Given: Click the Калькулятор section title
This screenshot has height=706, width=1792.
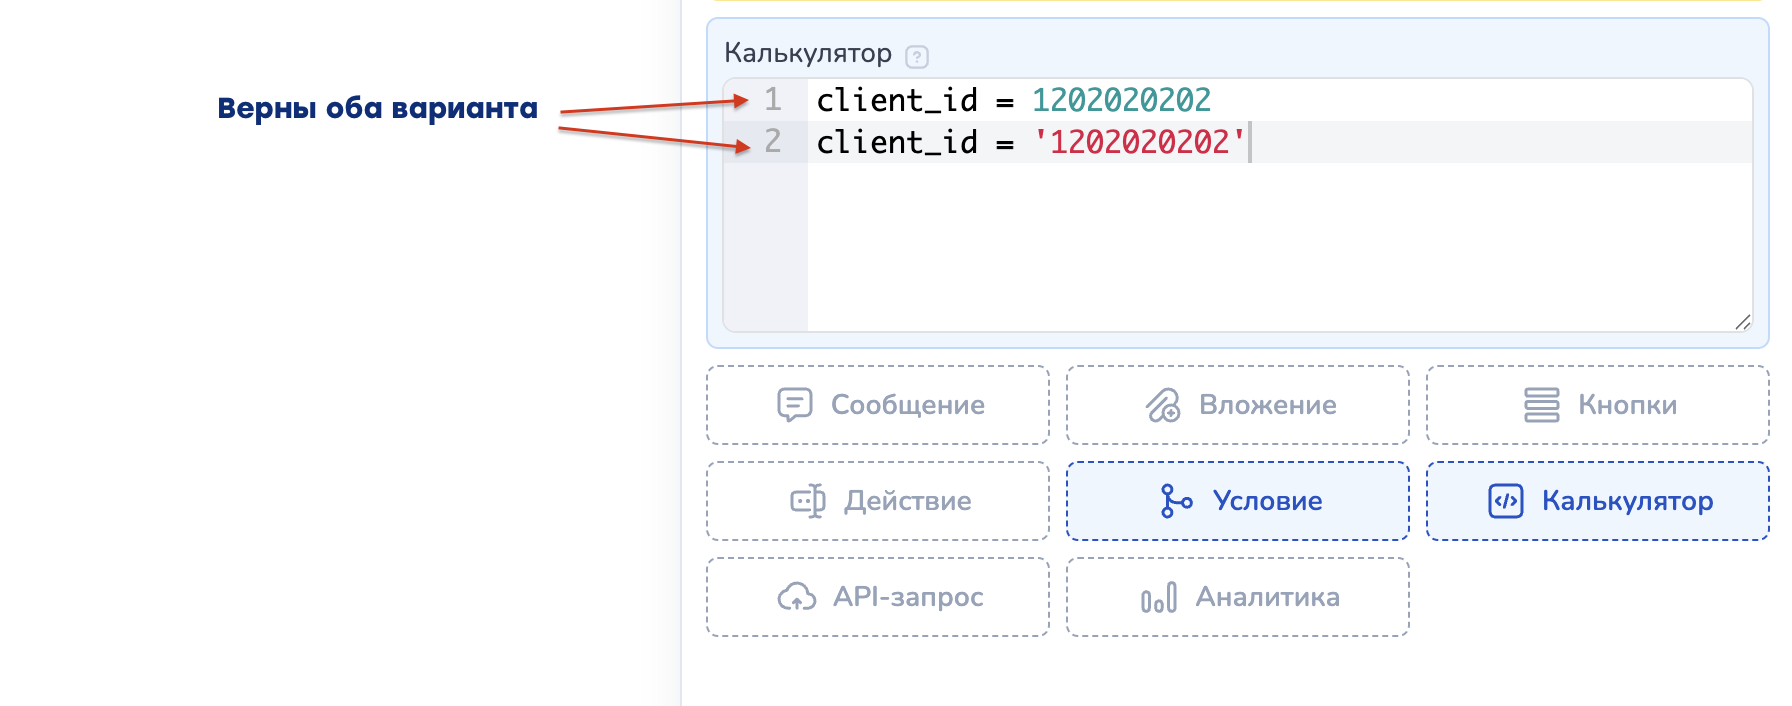Looking at the screenshot, I should coord(807,53).
